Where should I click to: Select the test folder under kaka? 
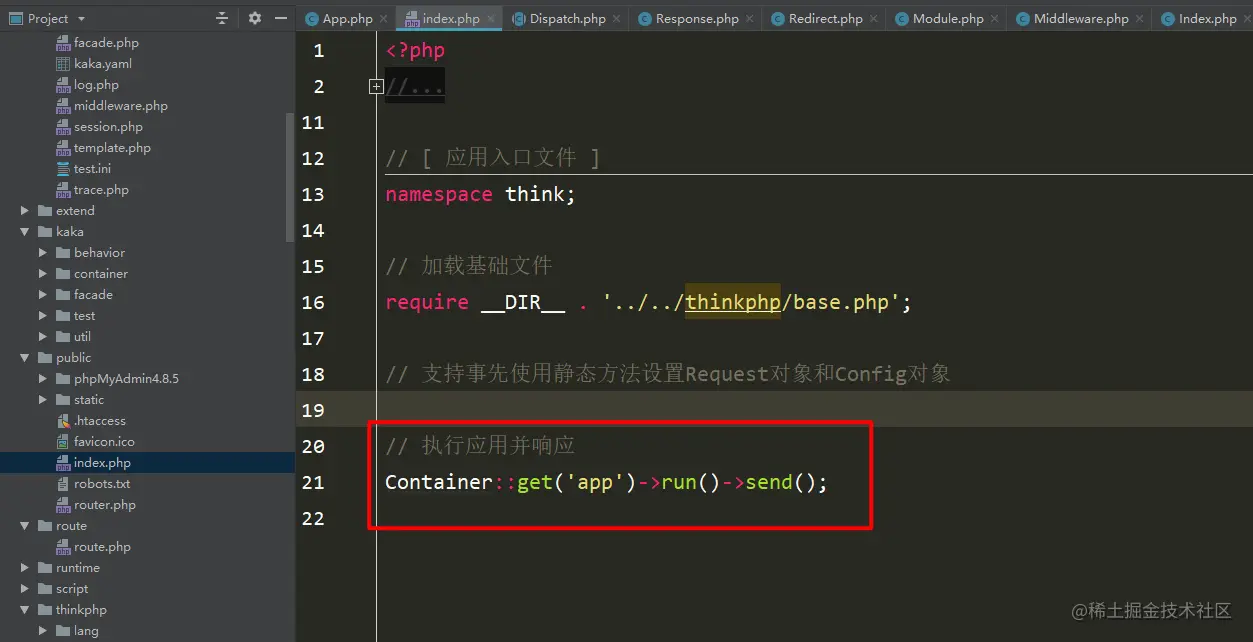coord(84,316)
